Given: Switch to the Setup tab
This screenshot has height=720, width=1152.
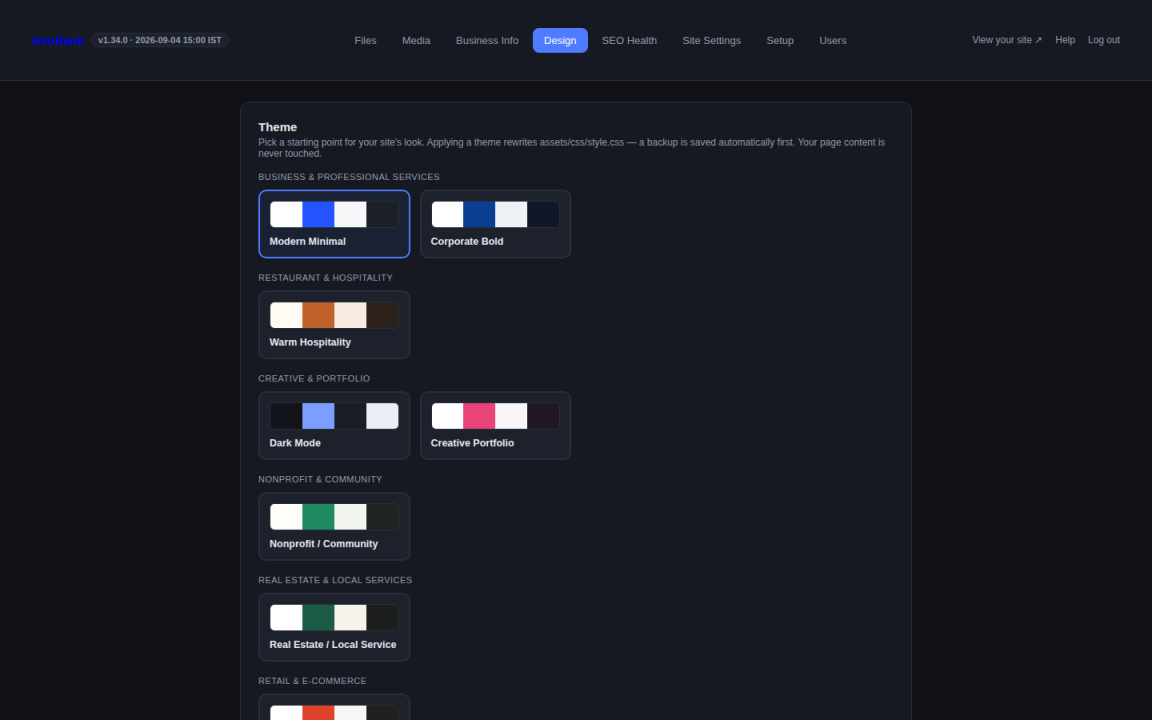Looking at the screenshot, I should (780, 40).
